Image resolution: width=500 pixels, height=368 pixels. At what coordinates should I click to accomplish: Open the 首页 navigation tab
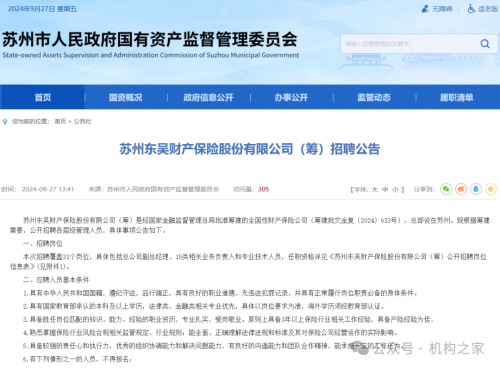coord(43,97)
